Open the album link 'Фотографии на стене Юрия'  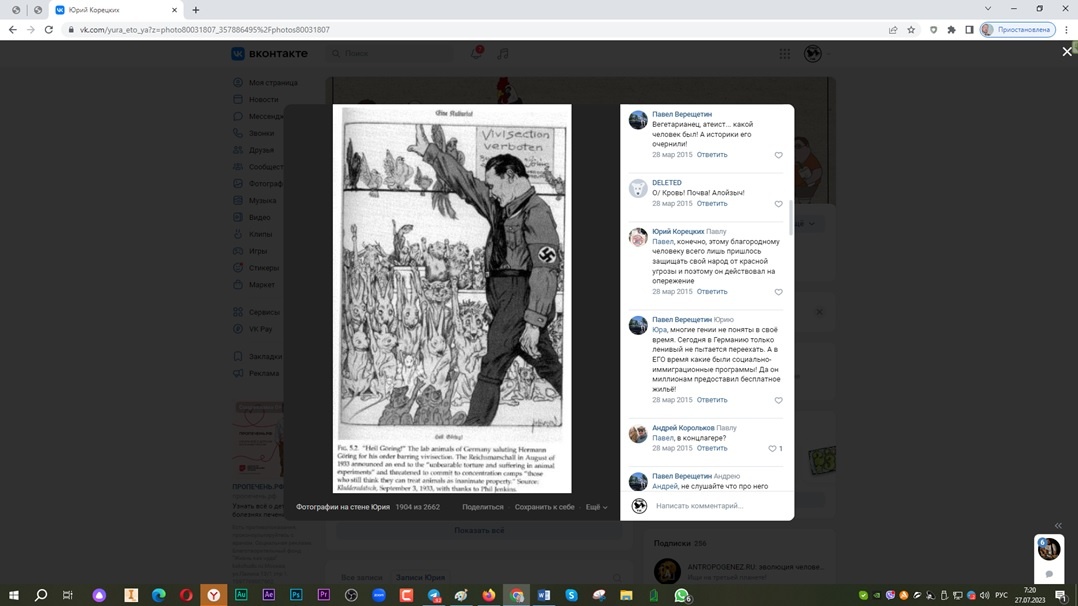pyautogui.click(x=343, y=507)
